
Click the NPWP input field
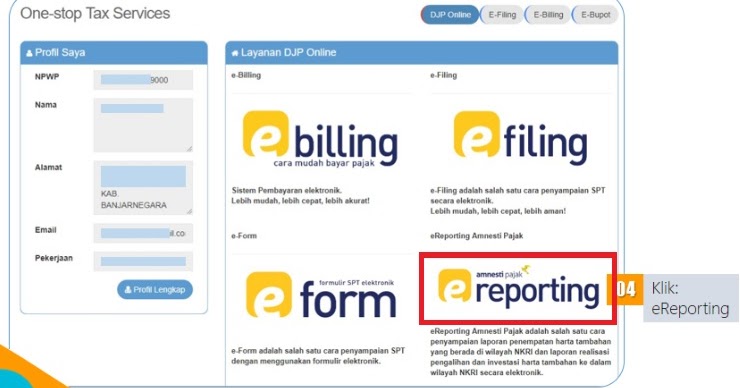click(x=143, y=80)
